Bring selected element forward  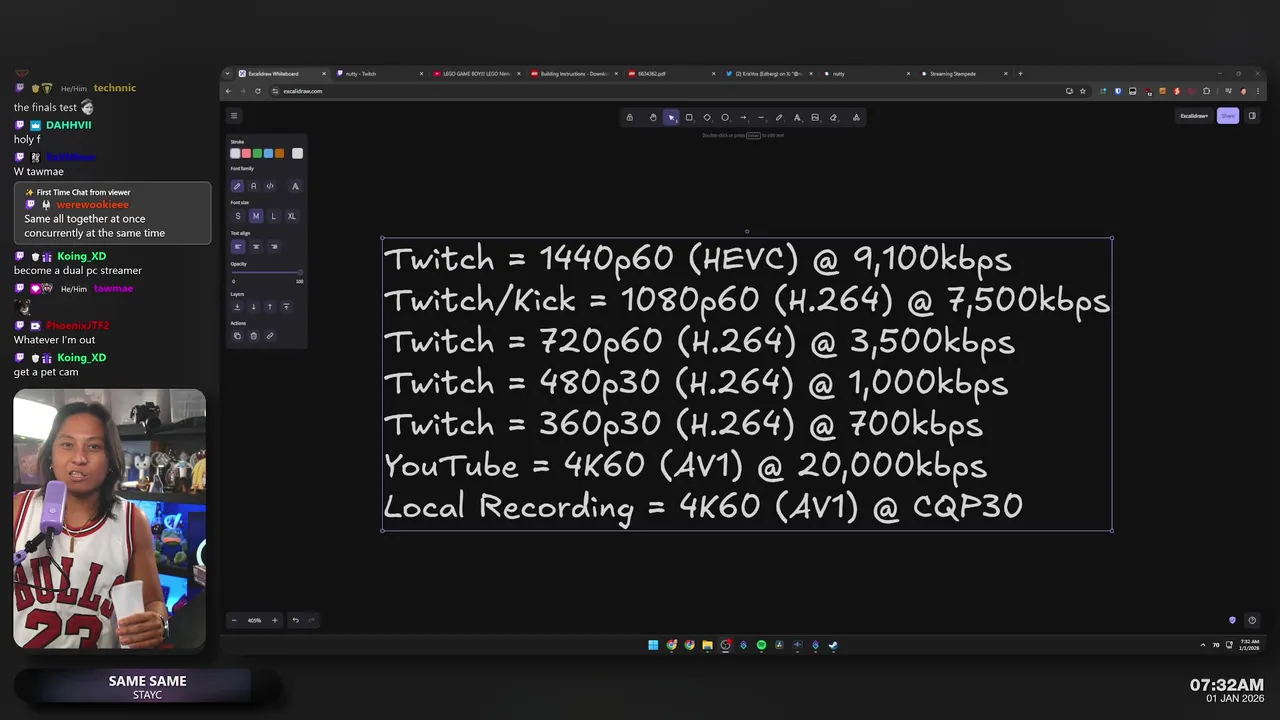point(270,307)
